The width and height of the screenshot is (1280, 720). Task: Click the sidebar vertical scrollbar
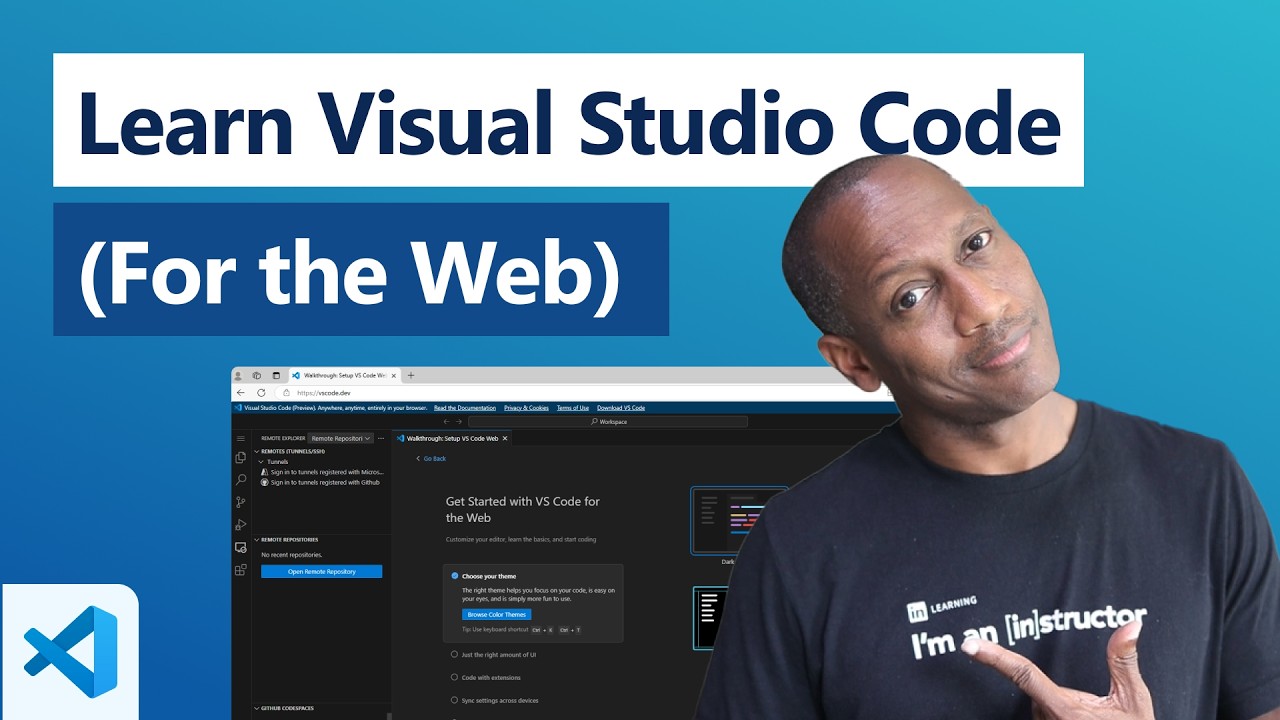pos(389,716)
